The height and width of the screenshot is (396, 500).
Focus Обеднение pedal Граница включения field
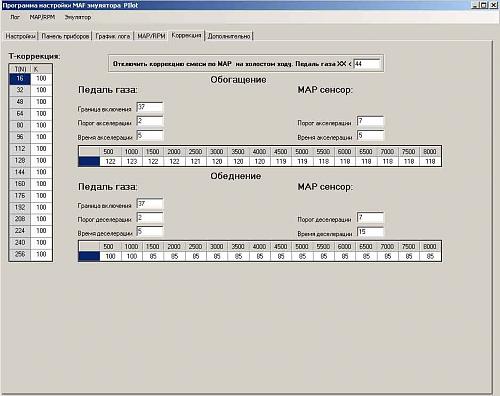coord(150,204)
